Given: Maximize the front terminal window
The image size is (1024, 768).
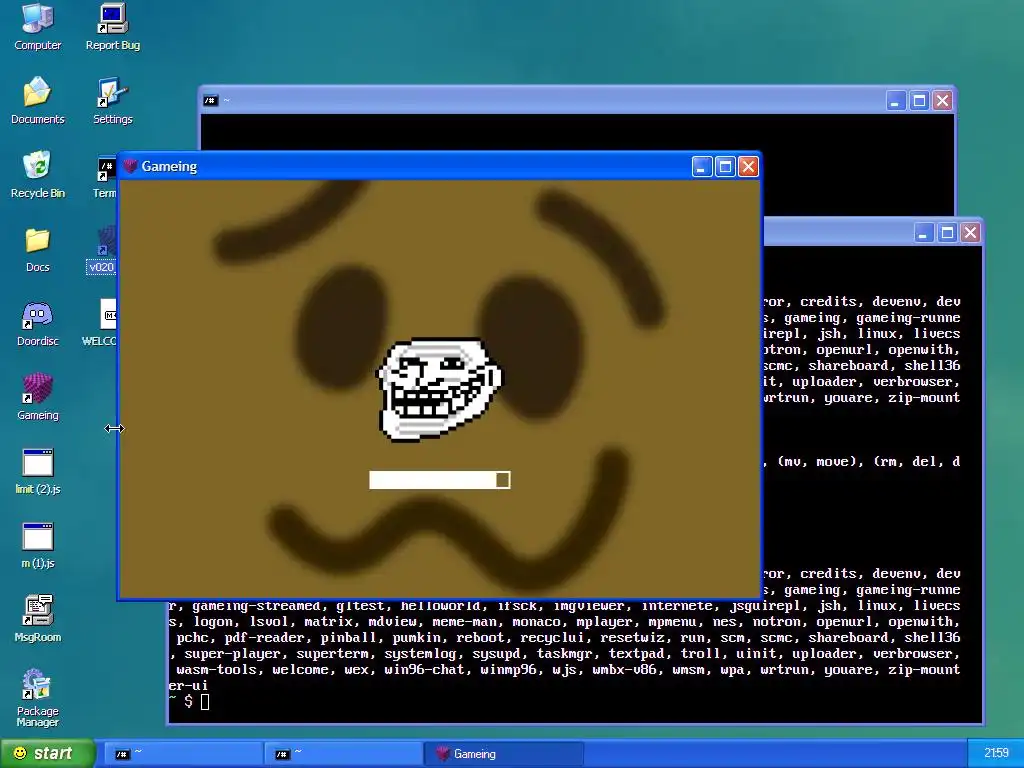Looking at the screenshot, I should [x=947, y=232].
